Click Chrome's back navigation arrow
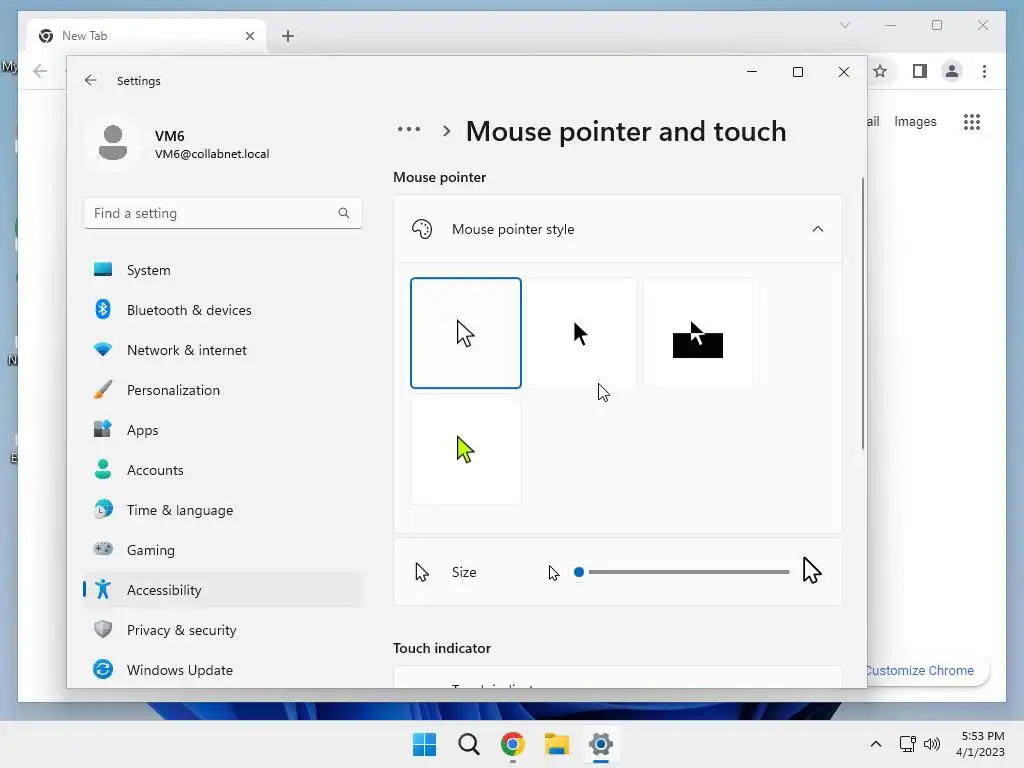This screenshot has width=1024, height=768. click(40, 71)
